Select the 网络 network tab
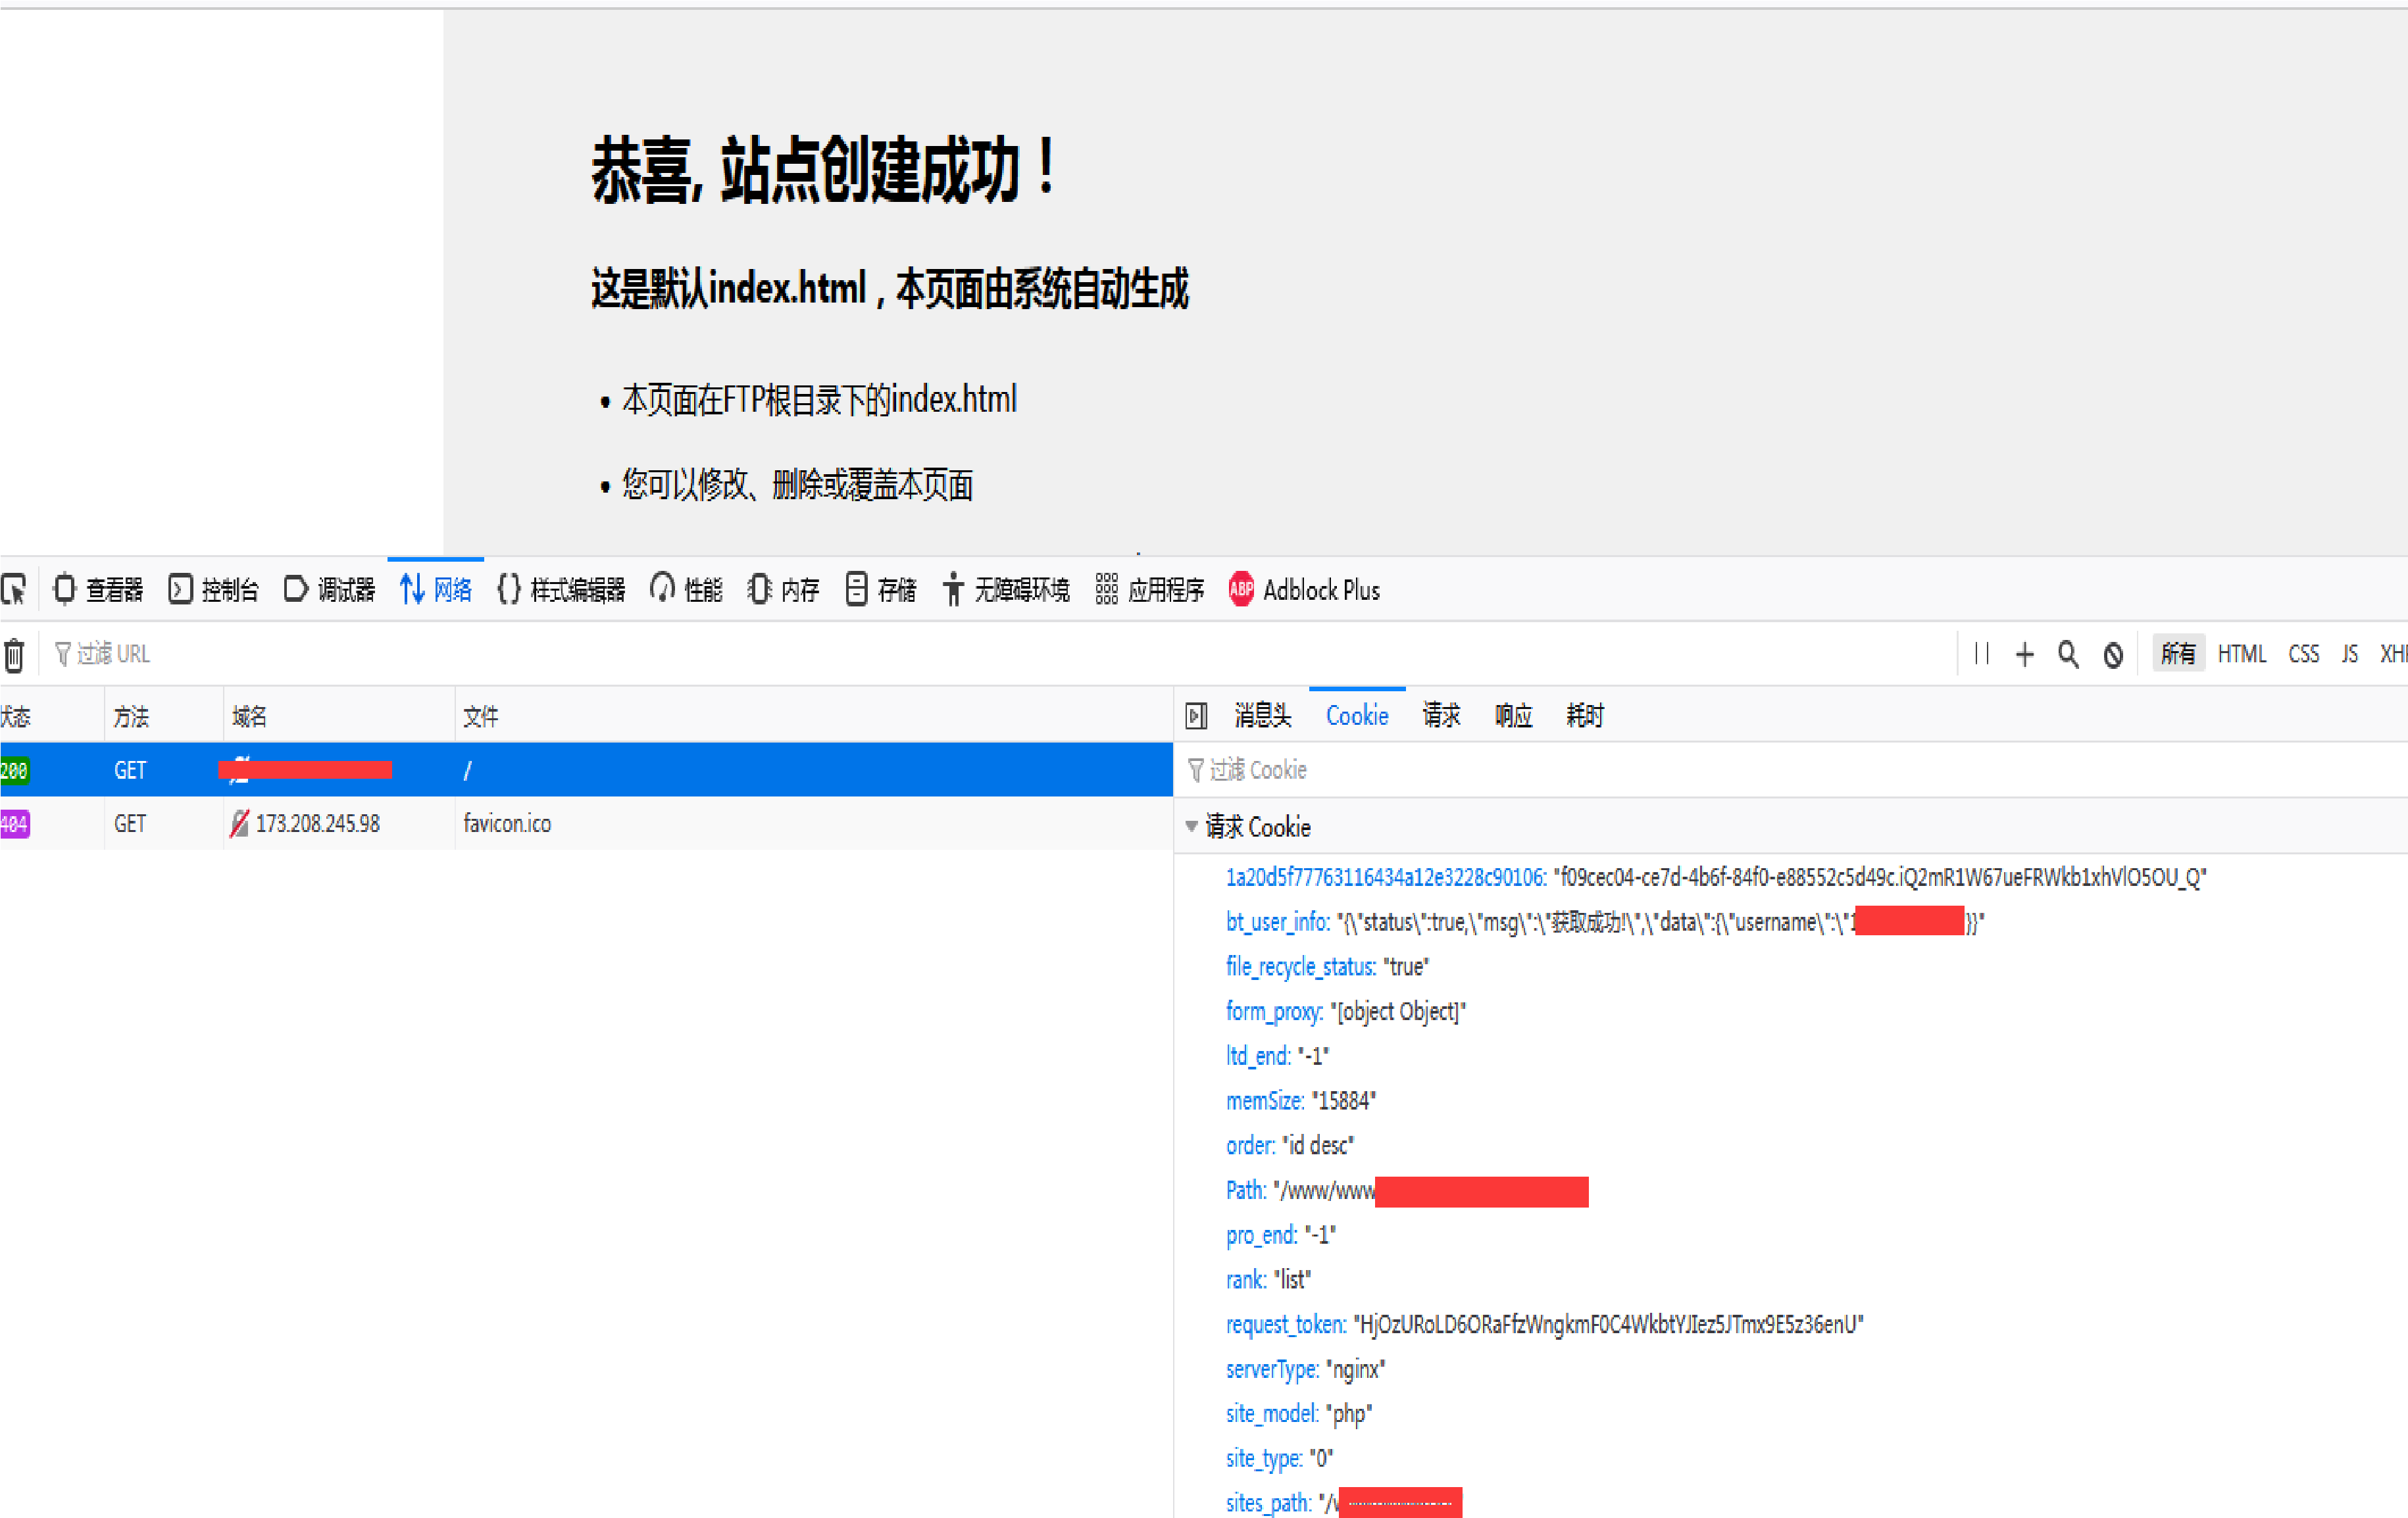This screenshot has height=1518, width=2408. (436, 590)
